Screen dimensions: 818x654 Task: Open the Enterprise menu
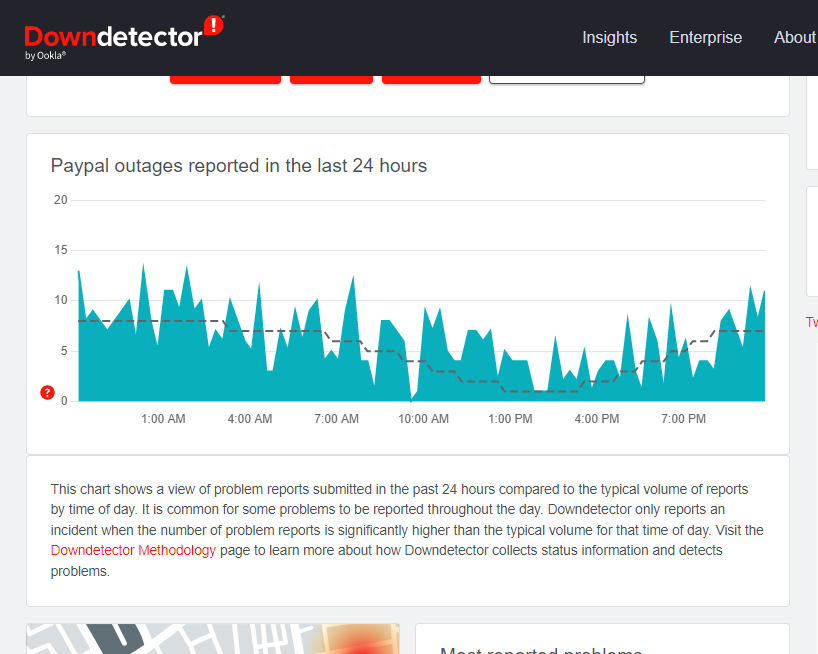tap(705, 38)
